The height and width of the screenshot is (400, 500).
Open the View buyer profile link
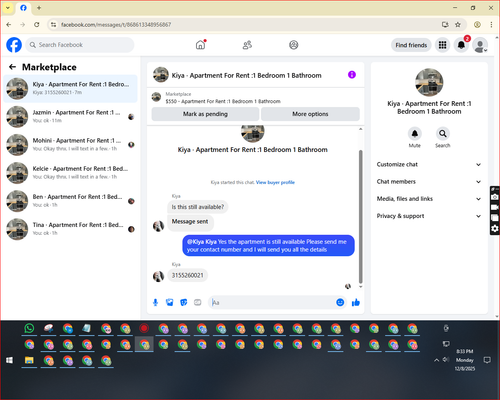pyautogui.click(x=275, y=182)
